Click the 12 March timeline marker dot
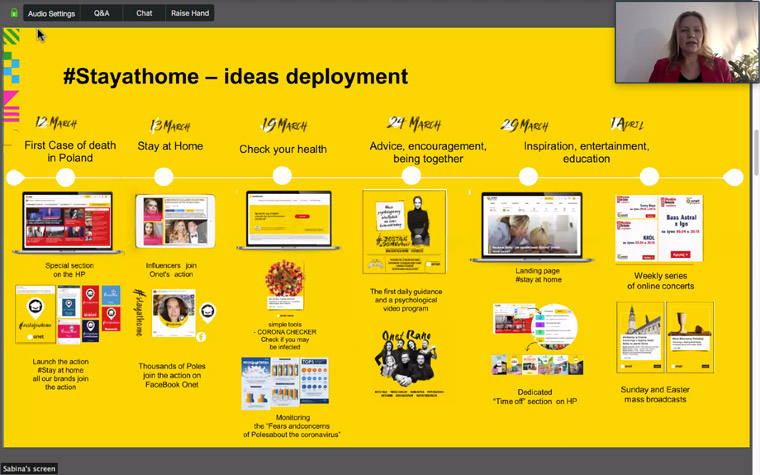The width and height of the screenshot is (760, 475). [65, 177]
